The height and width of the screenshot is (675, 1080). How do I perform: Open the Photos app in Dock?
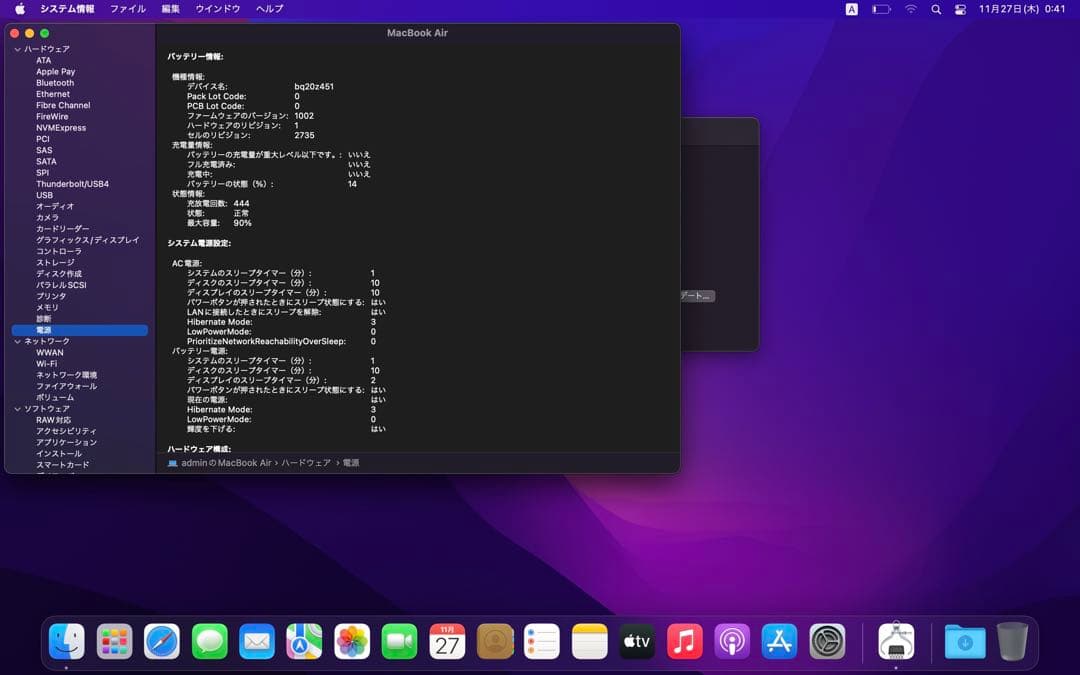[x=352, y=641]
